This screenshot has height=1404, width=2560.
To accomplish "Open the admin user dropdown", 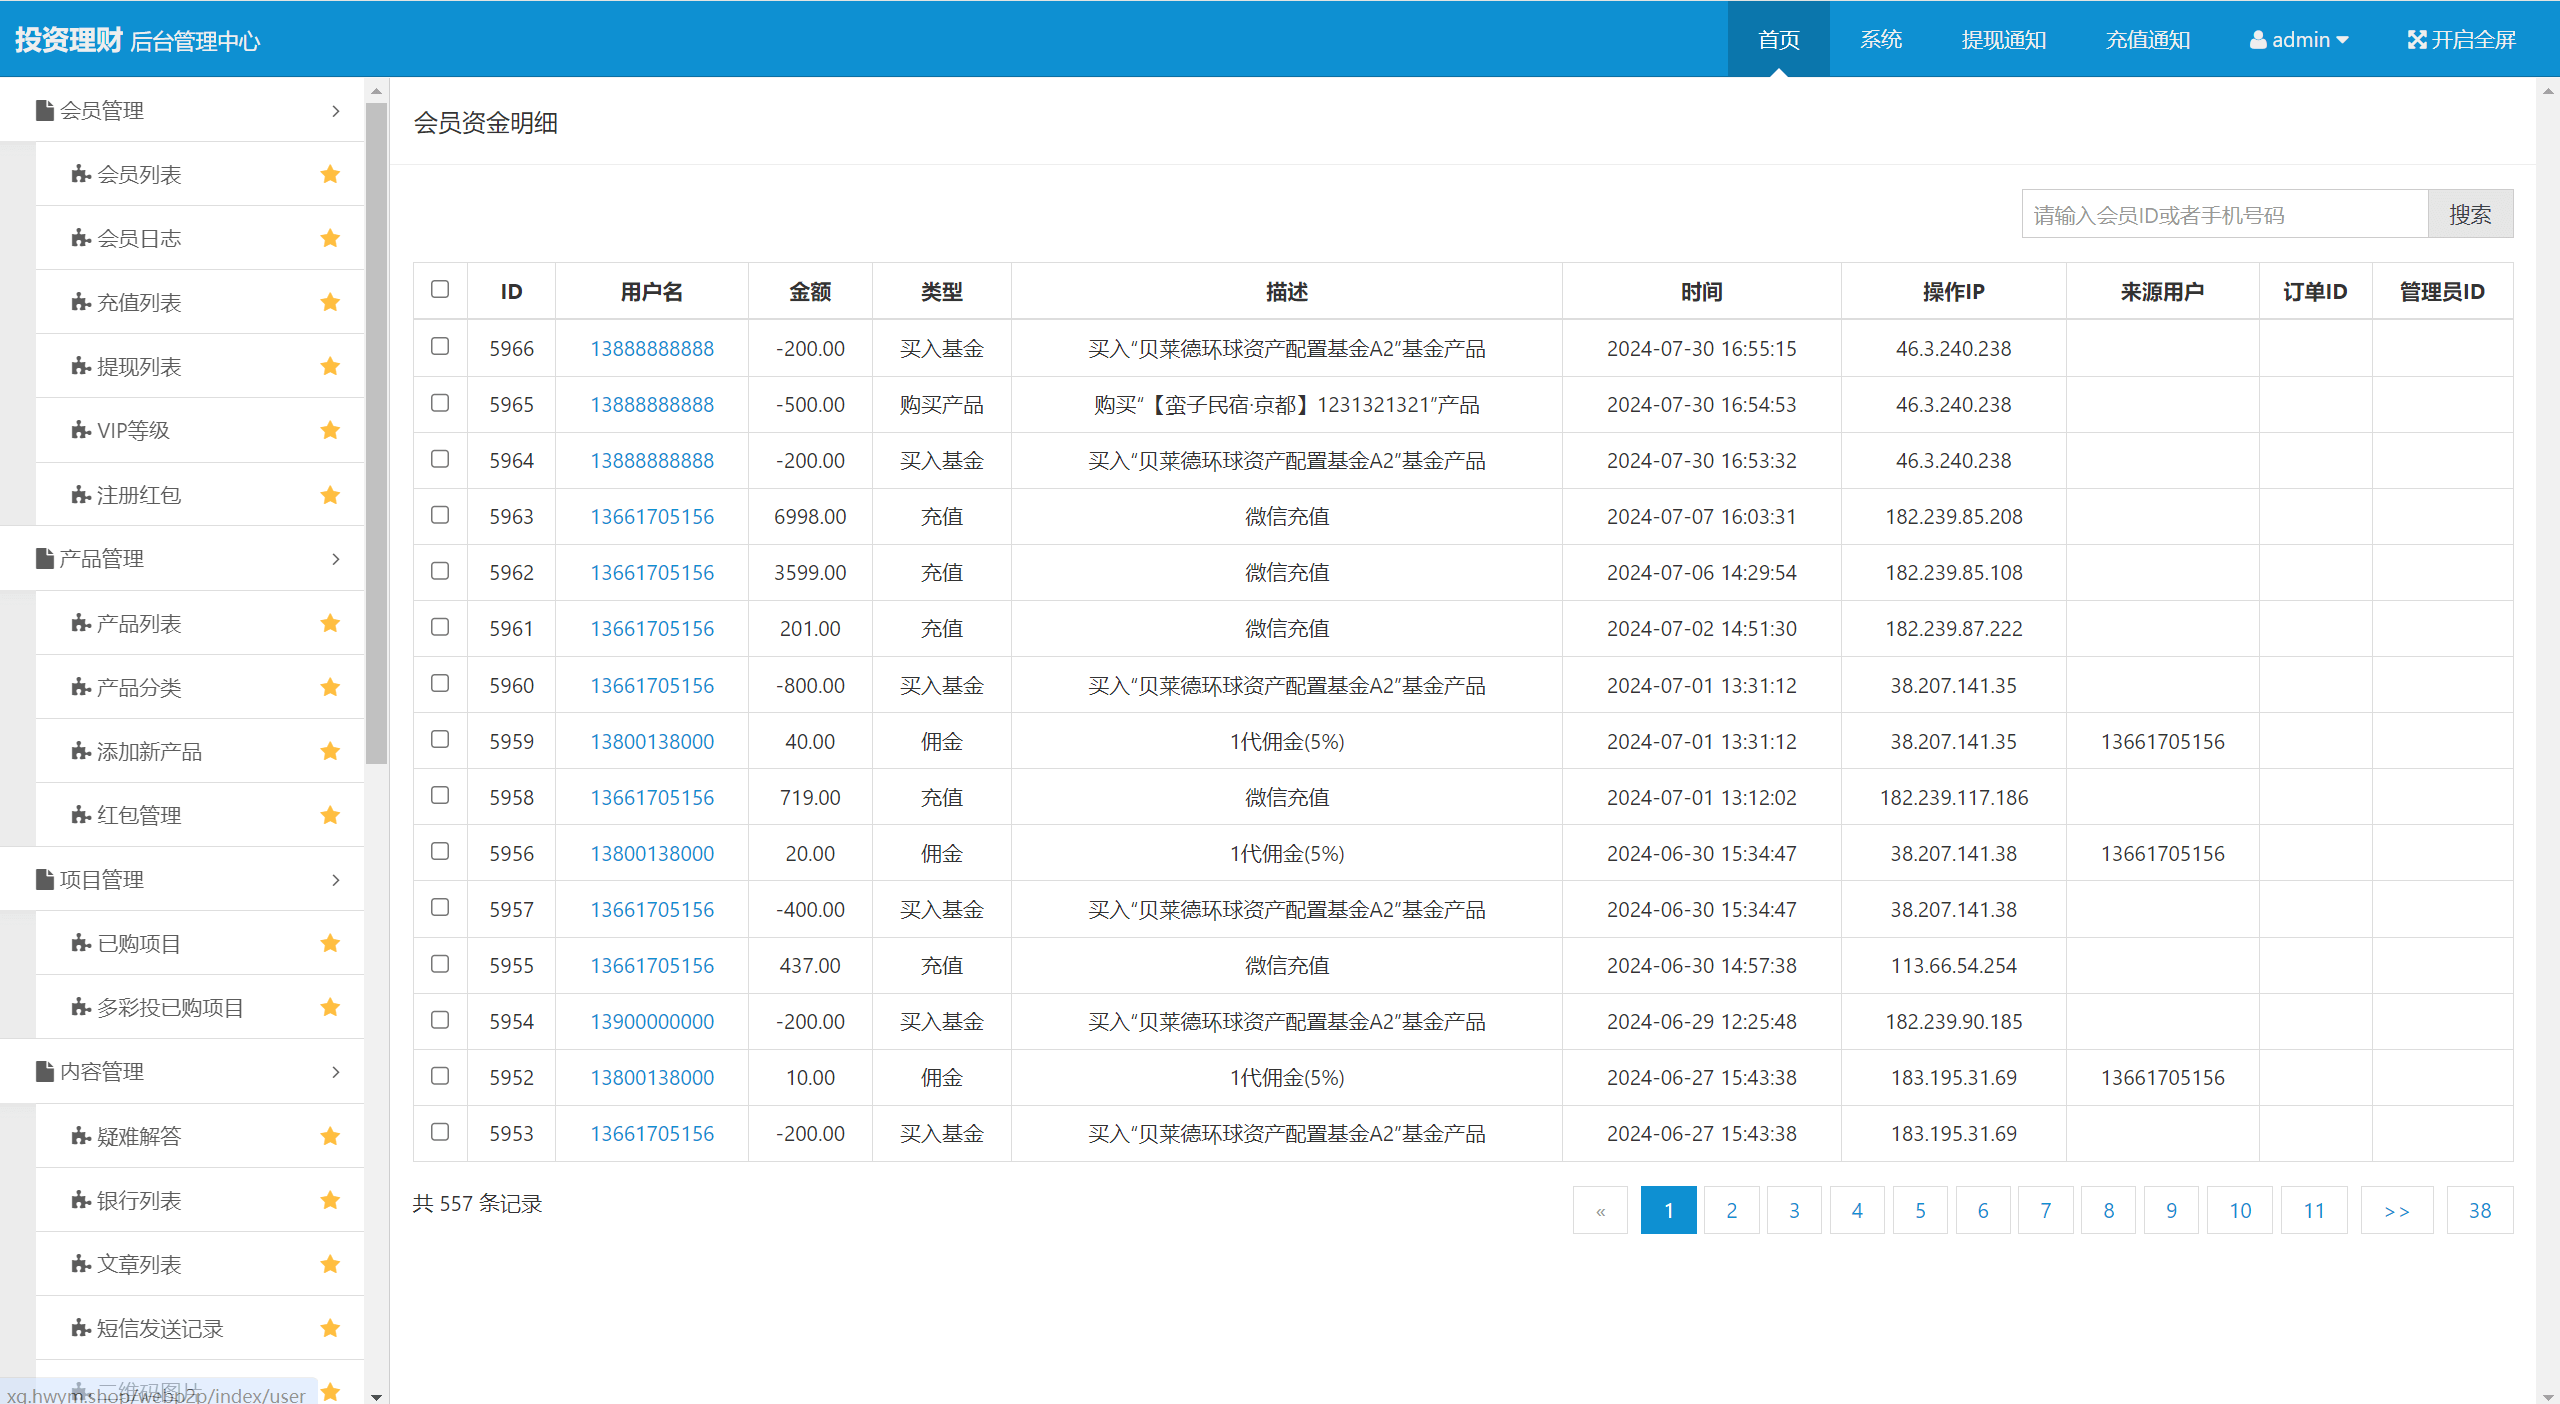I will (x=2298, y=40).
